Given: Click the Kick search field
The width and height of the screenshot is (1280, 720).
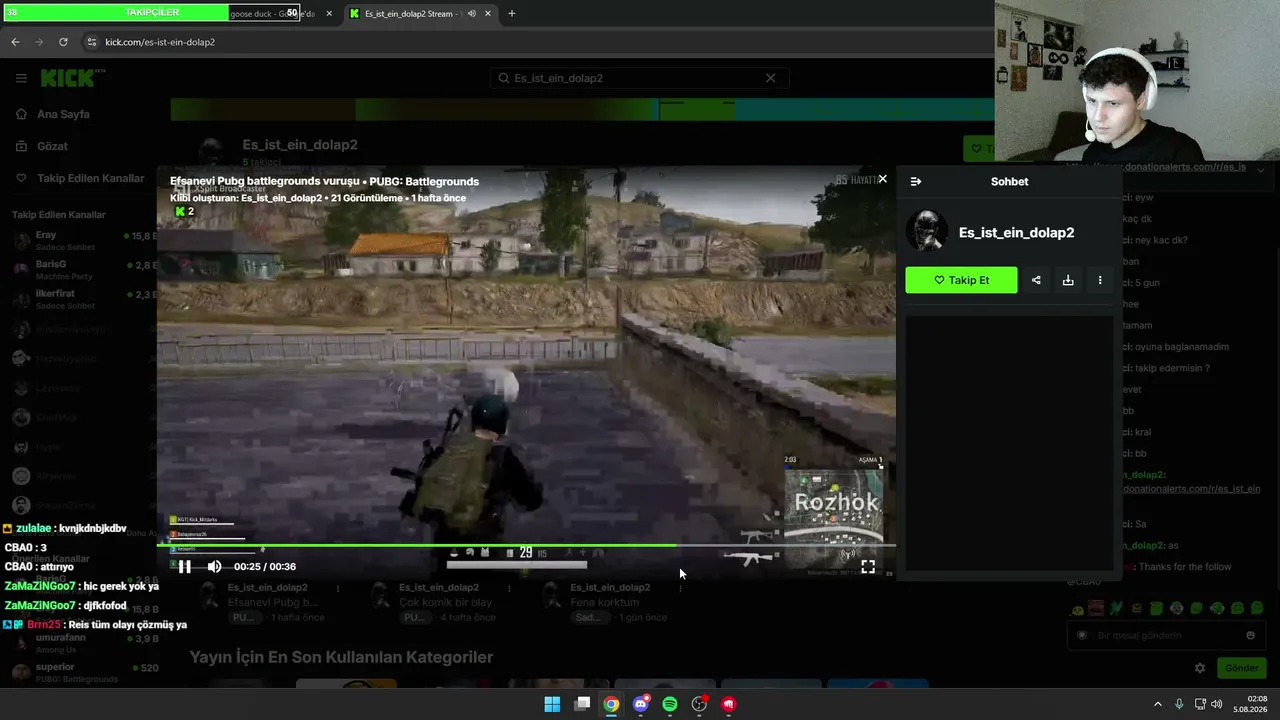Looking at the screenshot, I should [640, 78].
